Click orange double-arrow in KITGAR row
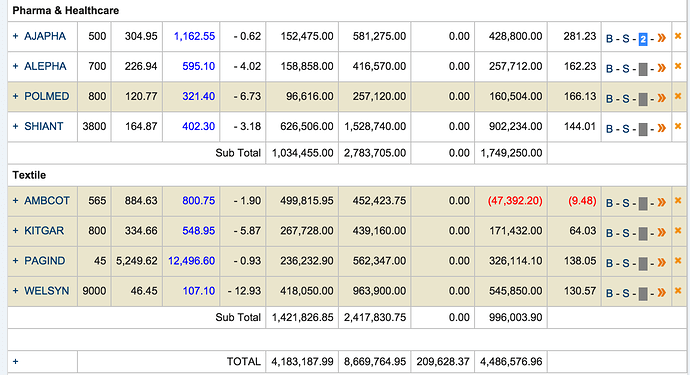 pos(661,233)
